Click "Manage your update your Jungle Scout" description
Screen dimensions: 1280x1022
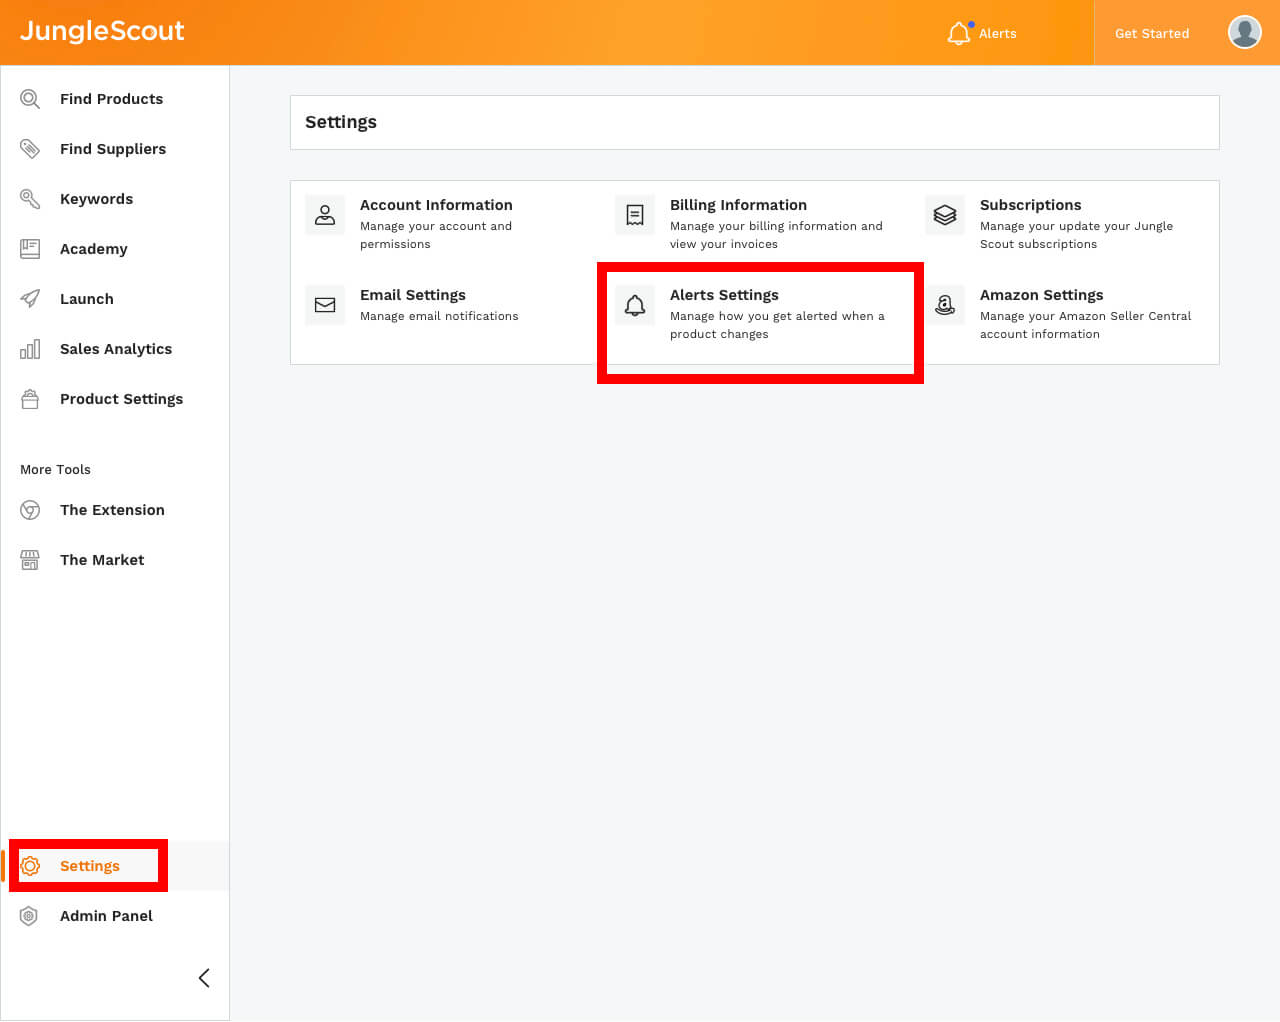tap(1076, 235)
